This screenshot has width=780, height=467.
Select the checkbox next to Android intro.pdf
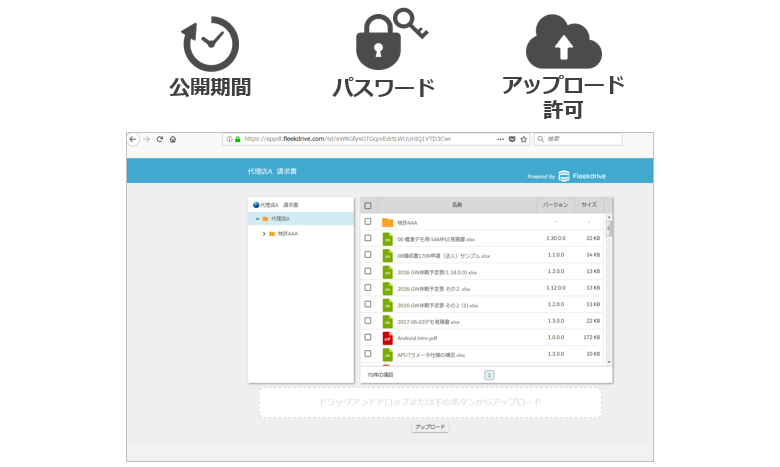368,339
